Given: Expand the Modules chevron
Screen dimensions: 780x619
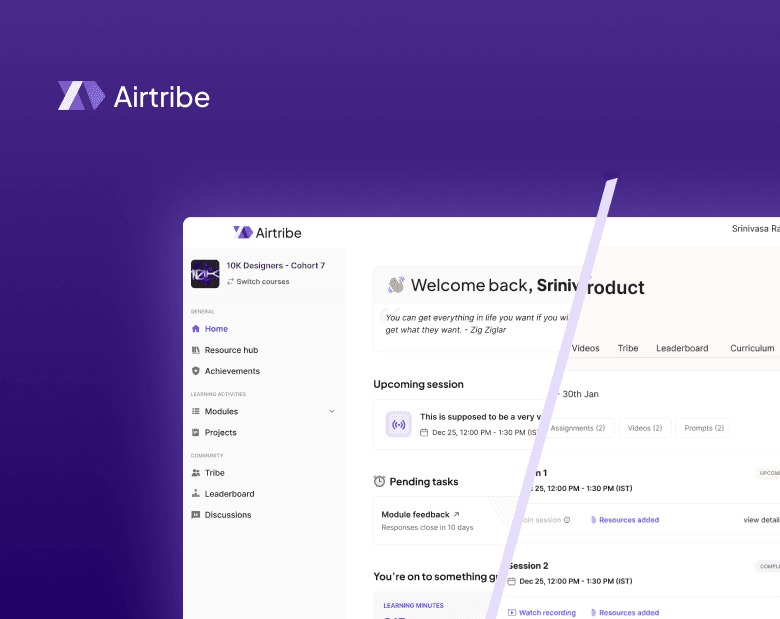Looking at the screenshot, I should click(332, 412).
